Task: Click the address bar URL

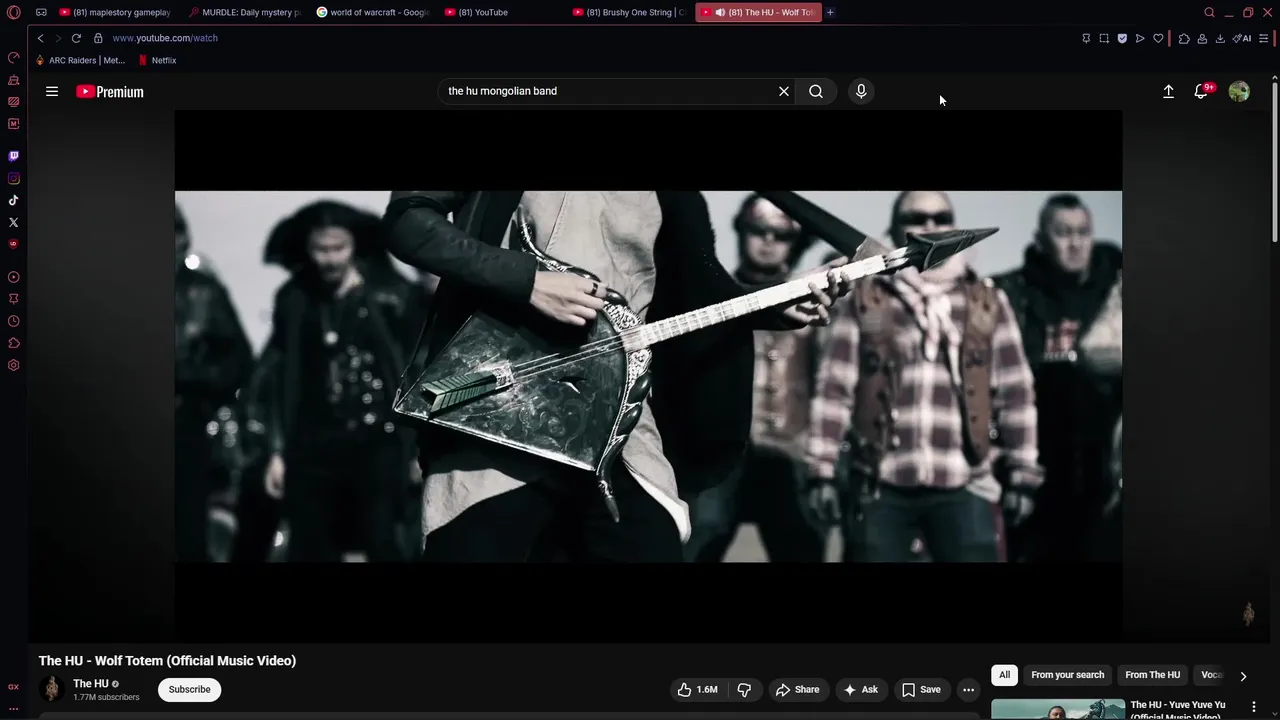Action: click(x=165, y=38)
